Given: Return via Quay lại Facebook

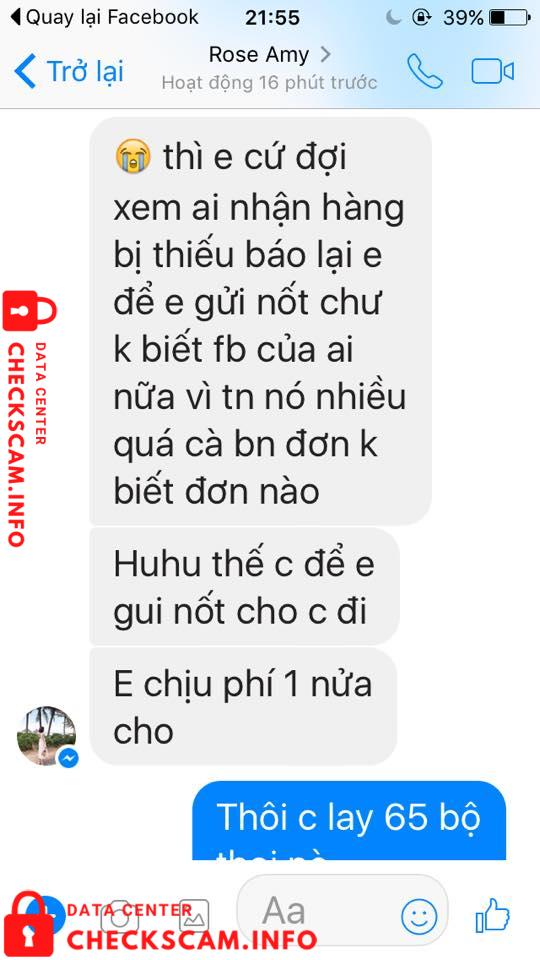Looking at the screenshot, I should [x=104, y=17].
